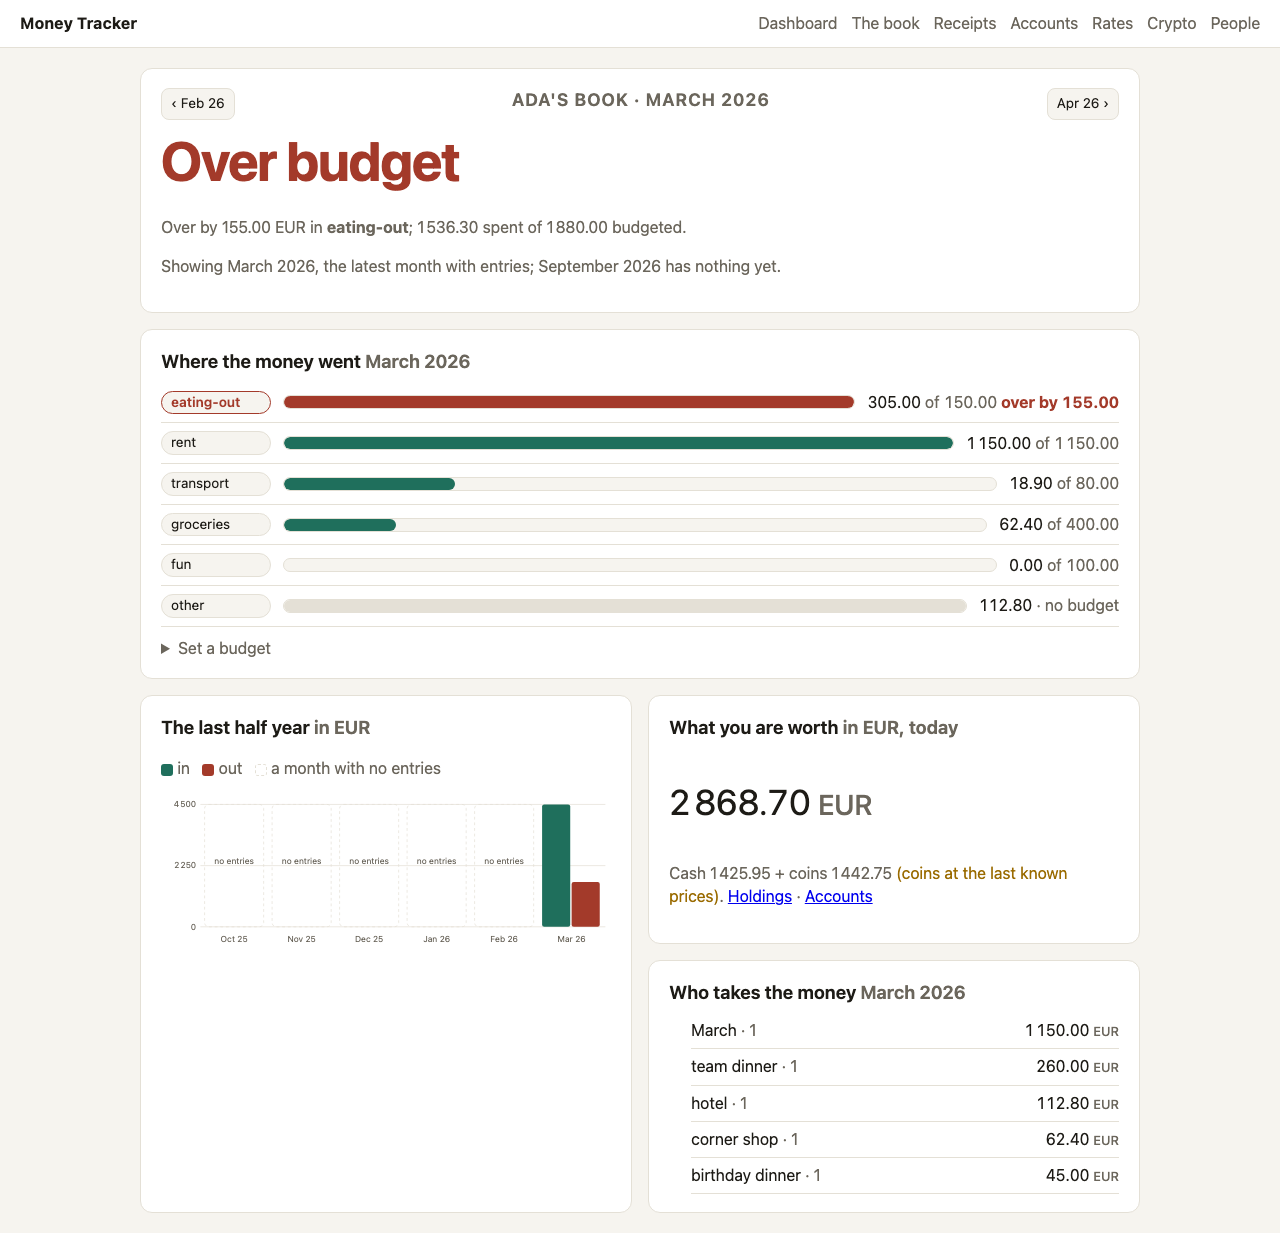Click the green 'in' legend swatch
Viewport: 1280px width, 1233px height.
pos(167,770)
